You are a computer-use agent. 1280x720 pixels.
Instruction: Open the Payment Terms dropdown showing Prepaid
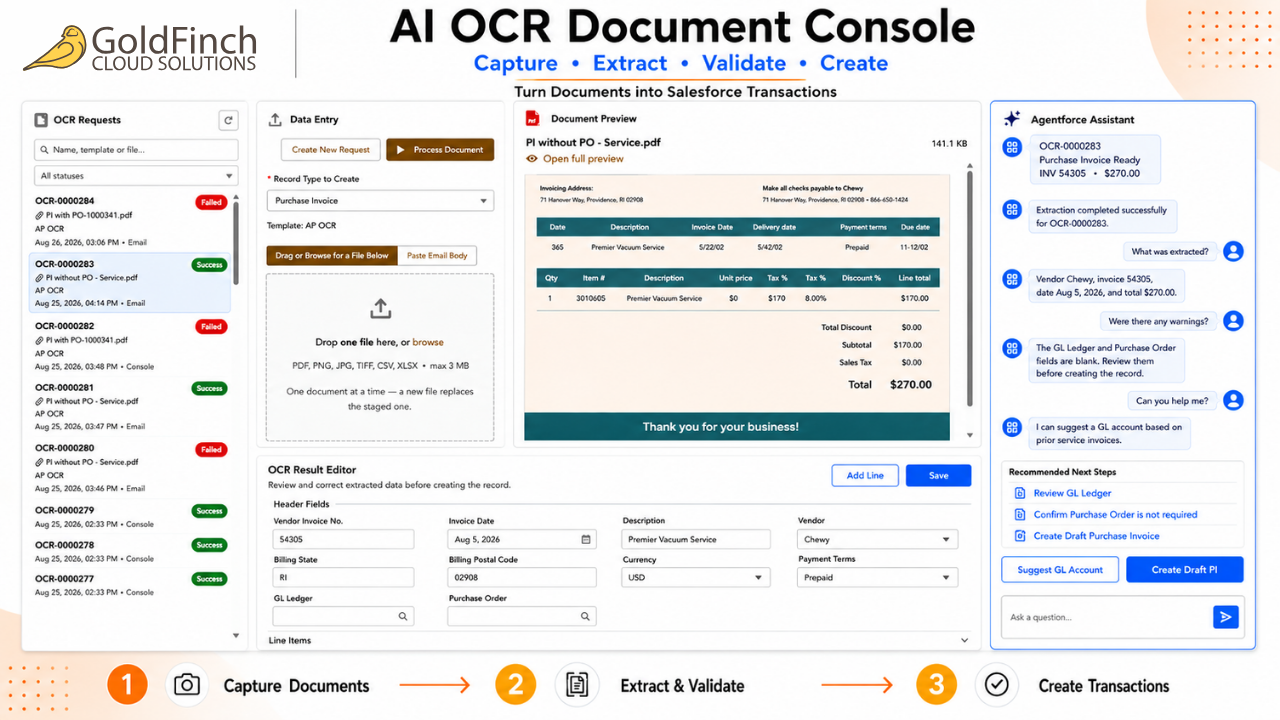click(x=877, y=577)
